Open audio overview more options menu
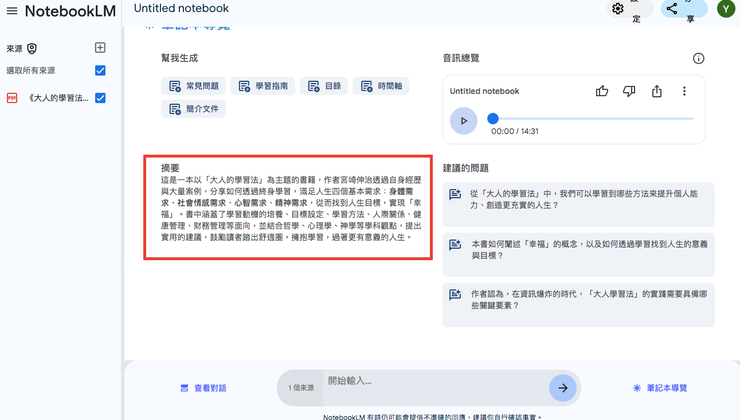Screen dimensions: 740x420 (684, 91)
